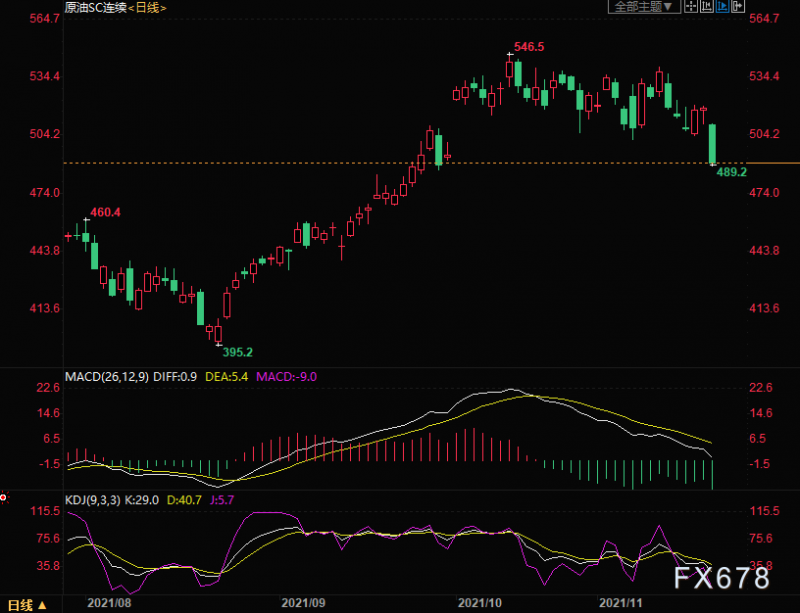This screenshot has height=613, width=800.
Task: Click the export arrow icon
Action: pyautogui.click(x=738, y=7)
